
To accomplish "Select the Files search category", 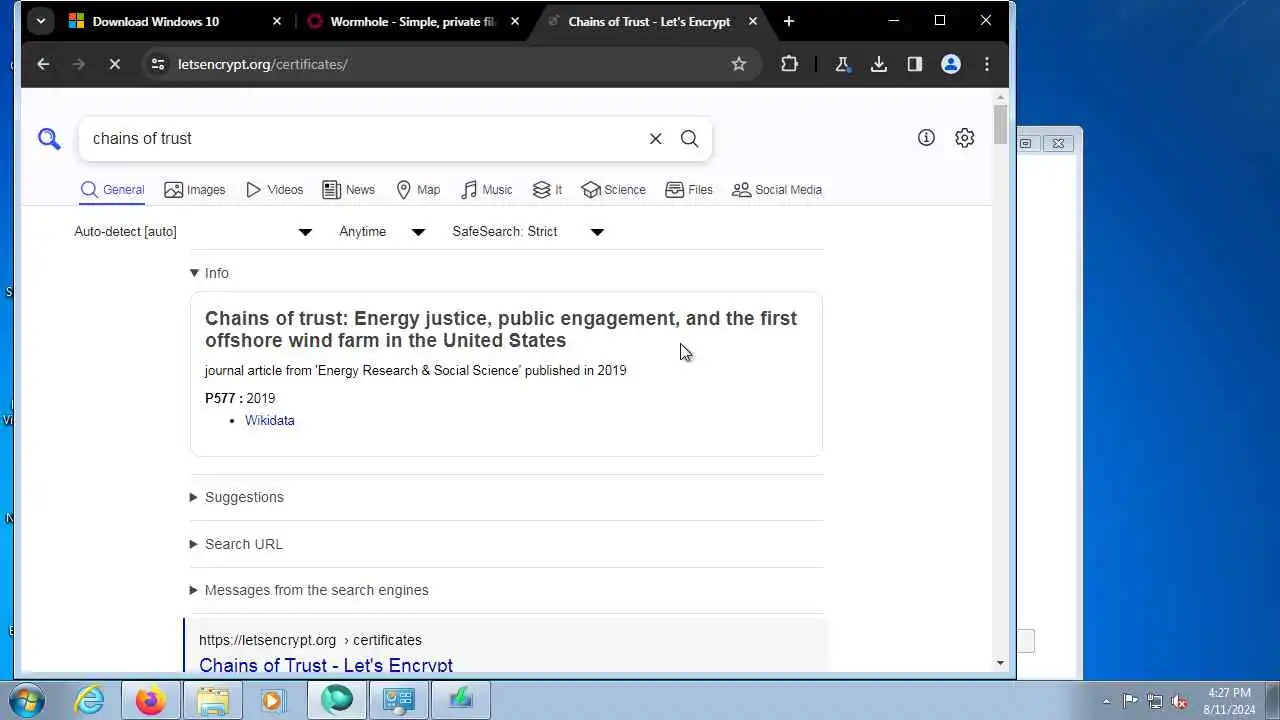I will point(689,190).
